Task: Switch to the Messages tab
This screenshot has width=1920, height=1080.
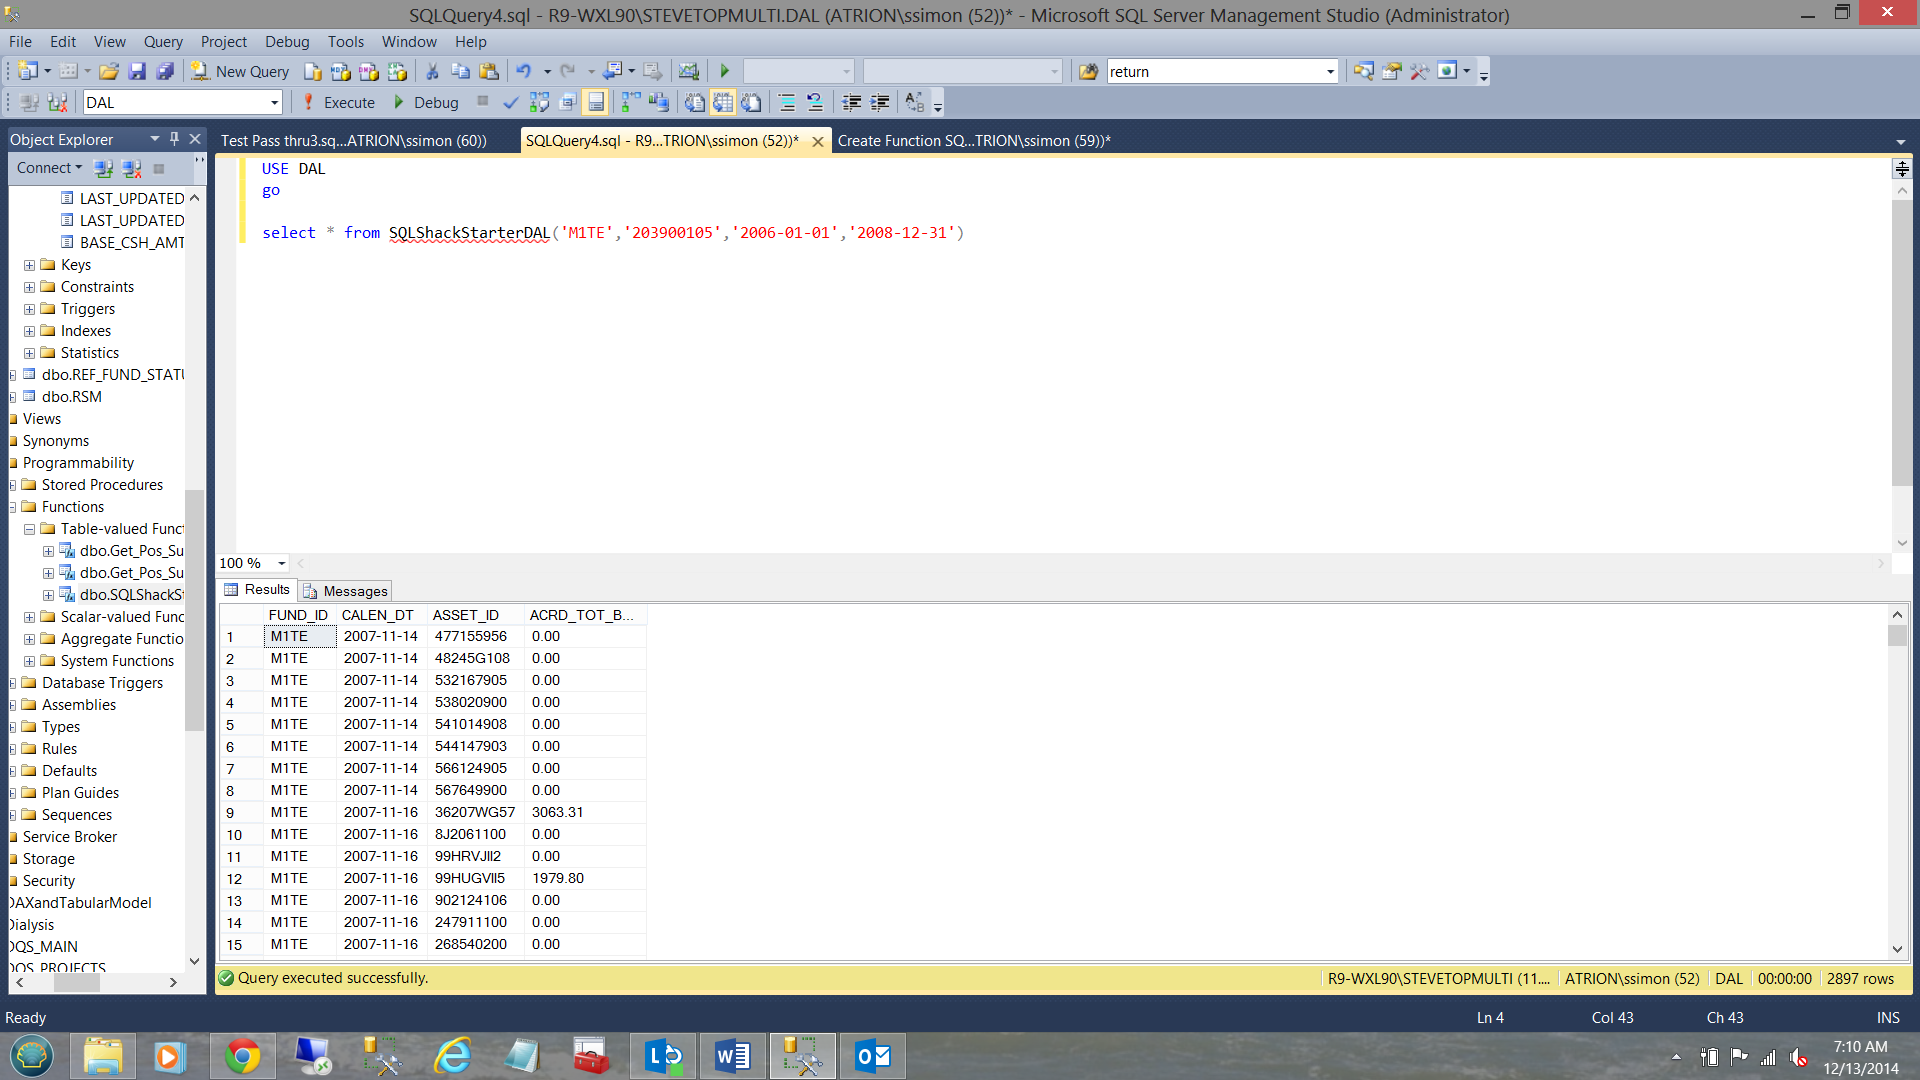Action: 346,591
